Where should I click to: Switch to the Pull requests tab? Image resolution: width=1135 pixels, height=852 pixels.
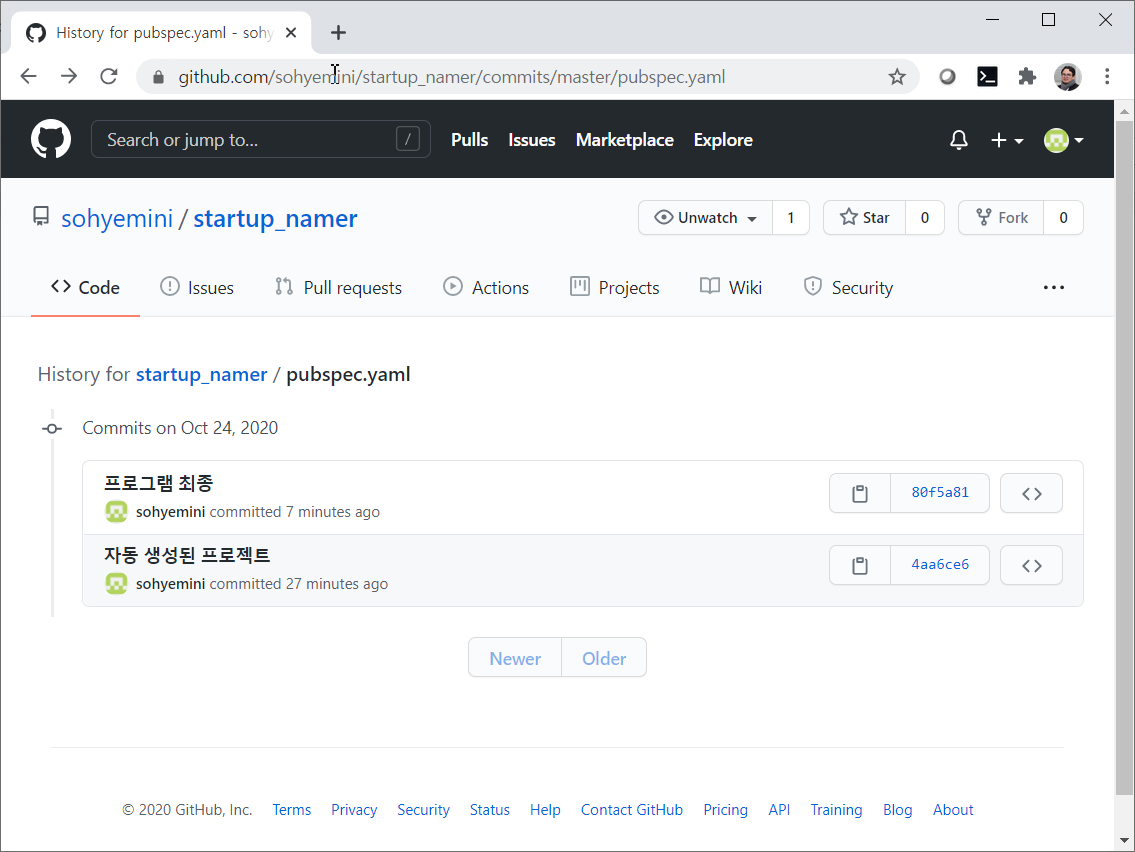pyautogui.click(x=339, y=287)
